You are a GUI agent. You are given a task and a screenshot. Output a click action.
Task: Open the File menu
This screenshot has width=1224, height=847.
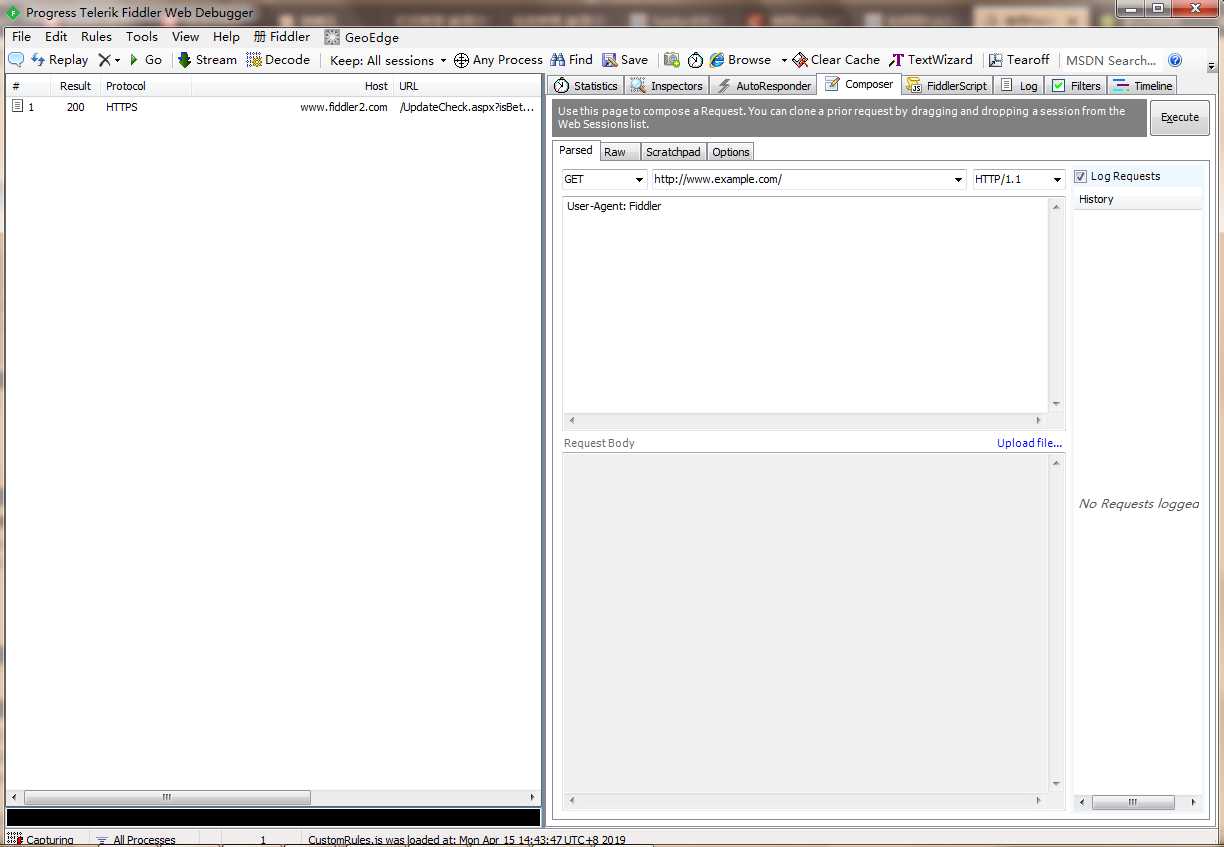[x=21, y=37]
